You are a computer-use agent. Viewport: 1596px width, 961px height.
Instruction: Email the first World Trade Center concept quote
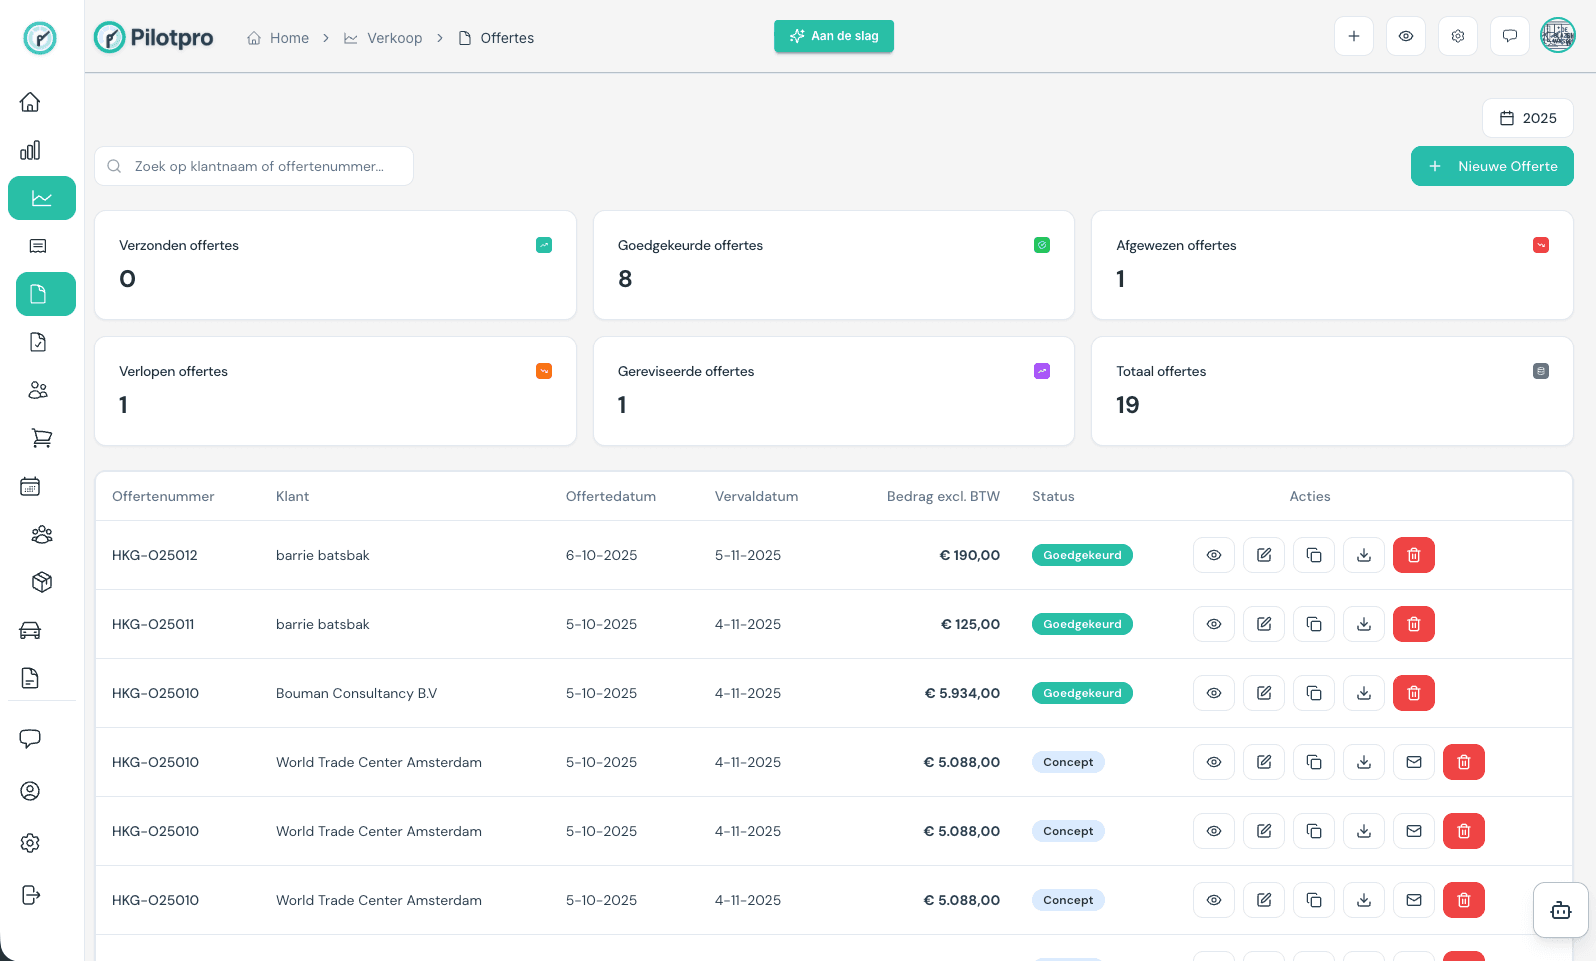coord(1413,762)
